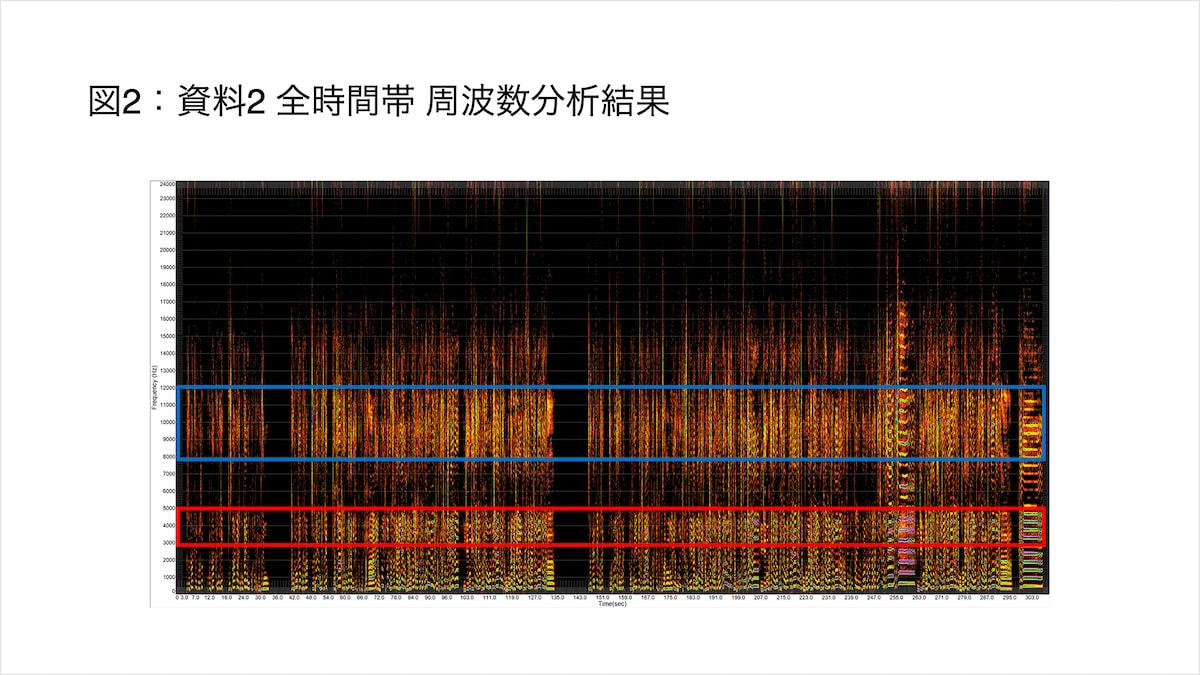This screenshot has width=1200, height=675.
Task: Click the 255.0 time marker on the axis
Action: [x=896, y=598]
